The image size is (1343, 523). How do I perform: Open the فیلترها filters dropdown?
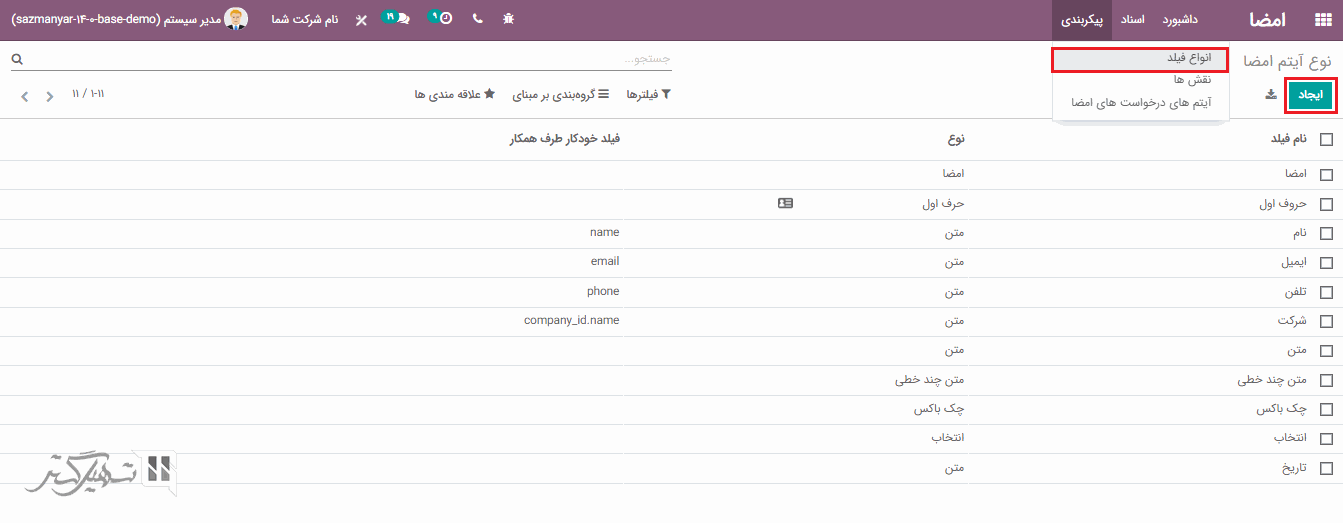[x=649, y=94]
